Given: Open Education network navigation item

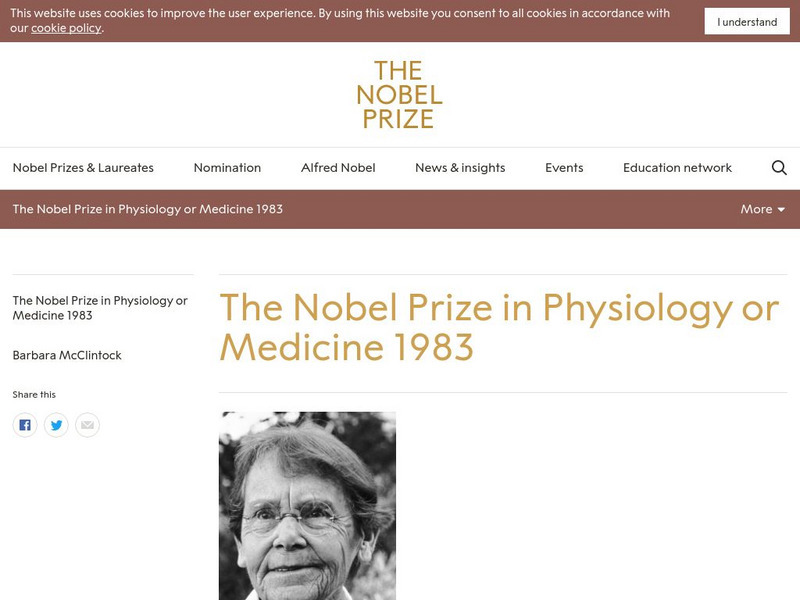Looking at the screenshot, I should [677, 168].
